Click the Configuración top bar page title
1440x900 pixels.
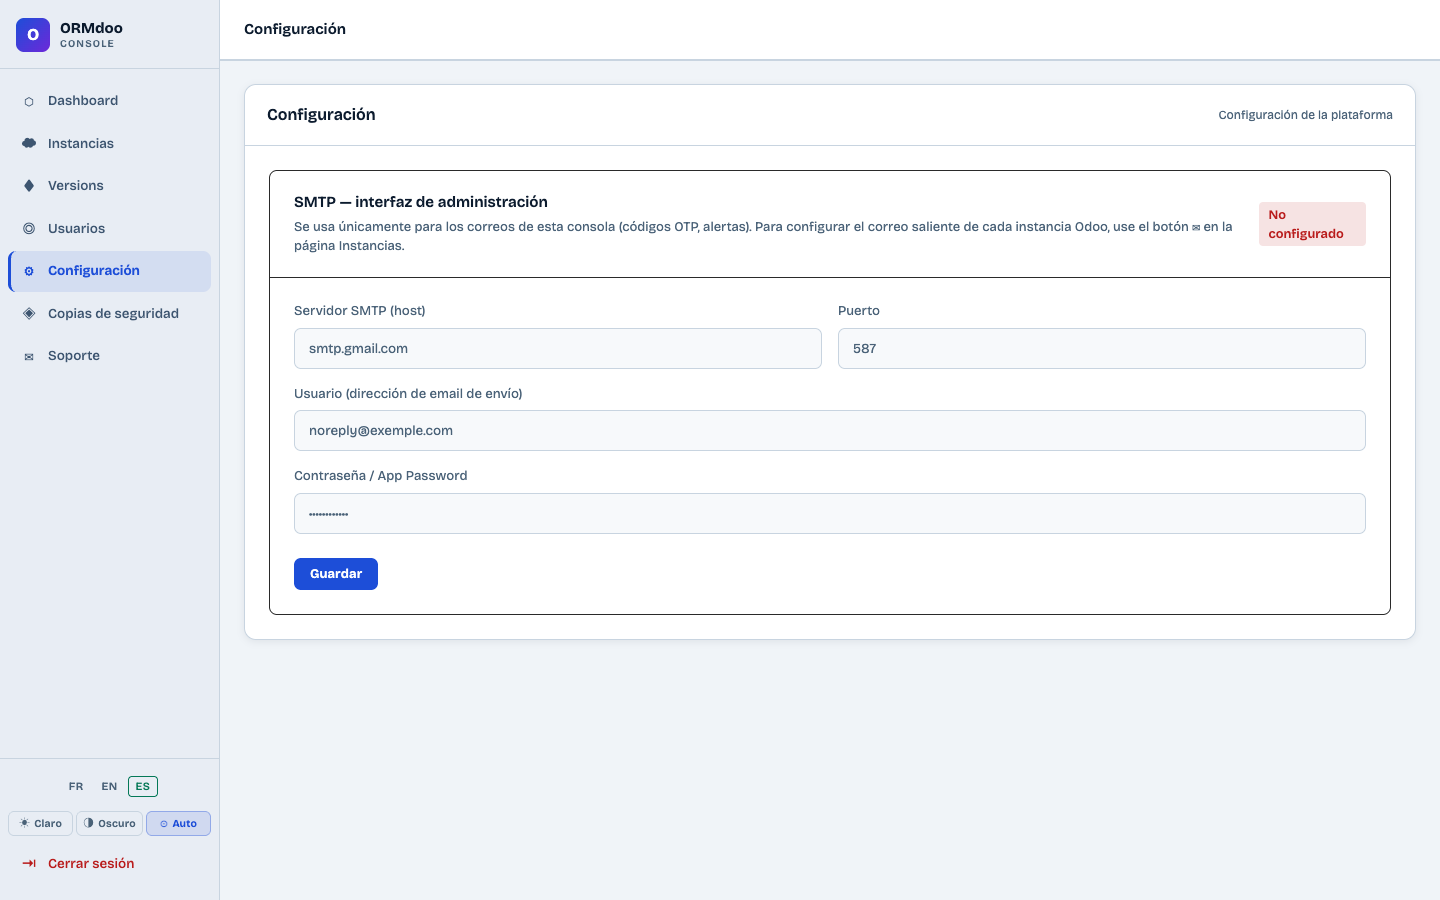(295, 29)
